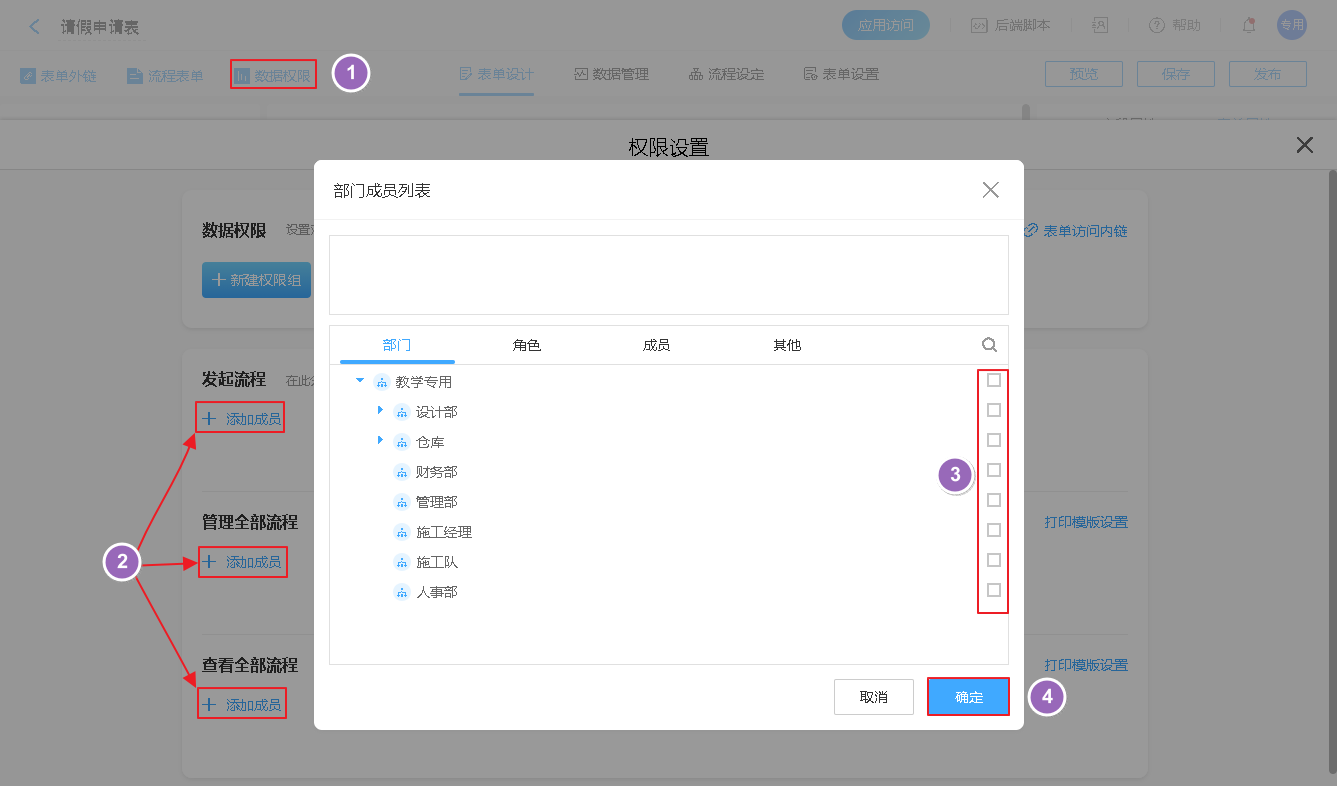Select the 人事部 checkbox
This screenshot has height=786, width=1337.
tap(993, 590)
